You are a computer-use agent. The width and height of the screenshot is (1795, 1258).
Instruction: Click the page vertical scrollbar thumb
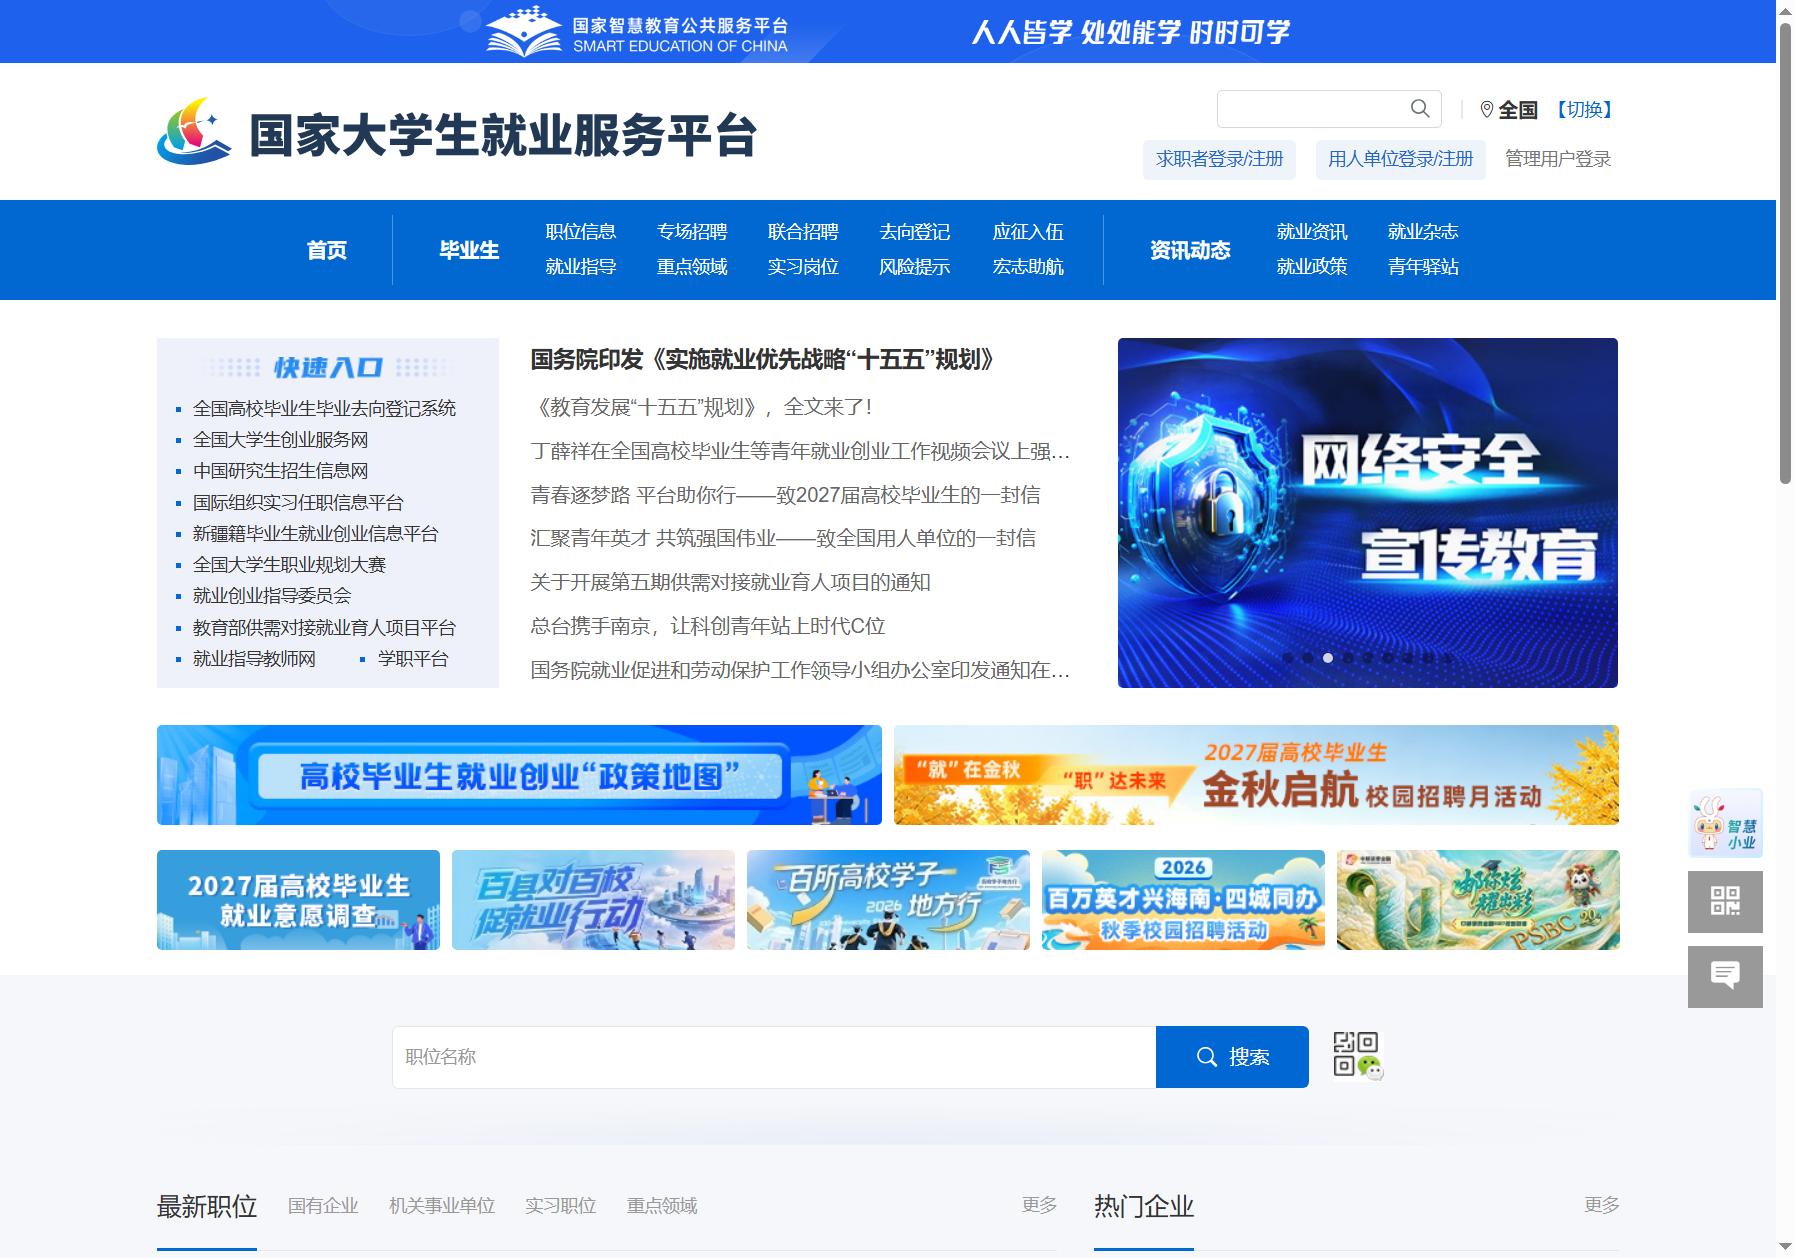coord(1785,252)
